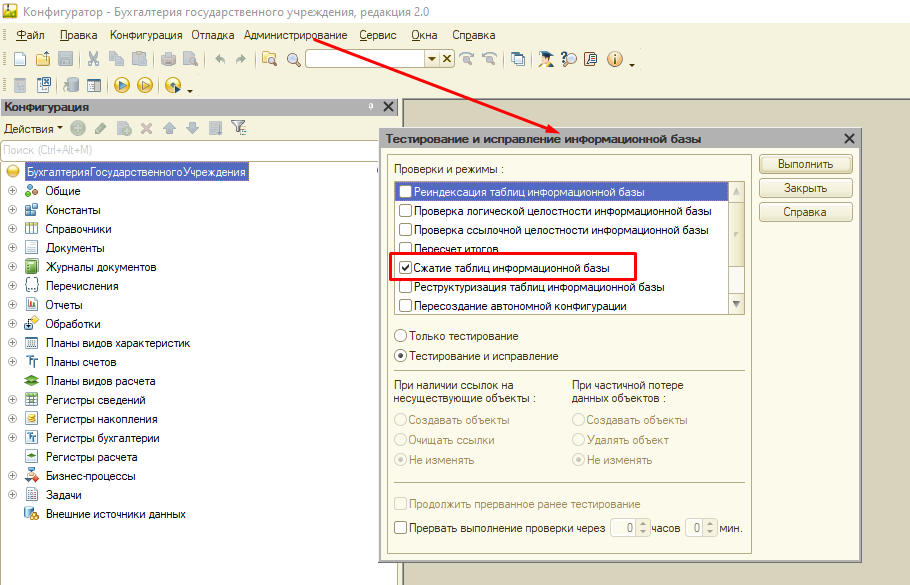This screenshot has width=910, height=585.
Task: Click the global search folder icon
Action: coord(269,59)
